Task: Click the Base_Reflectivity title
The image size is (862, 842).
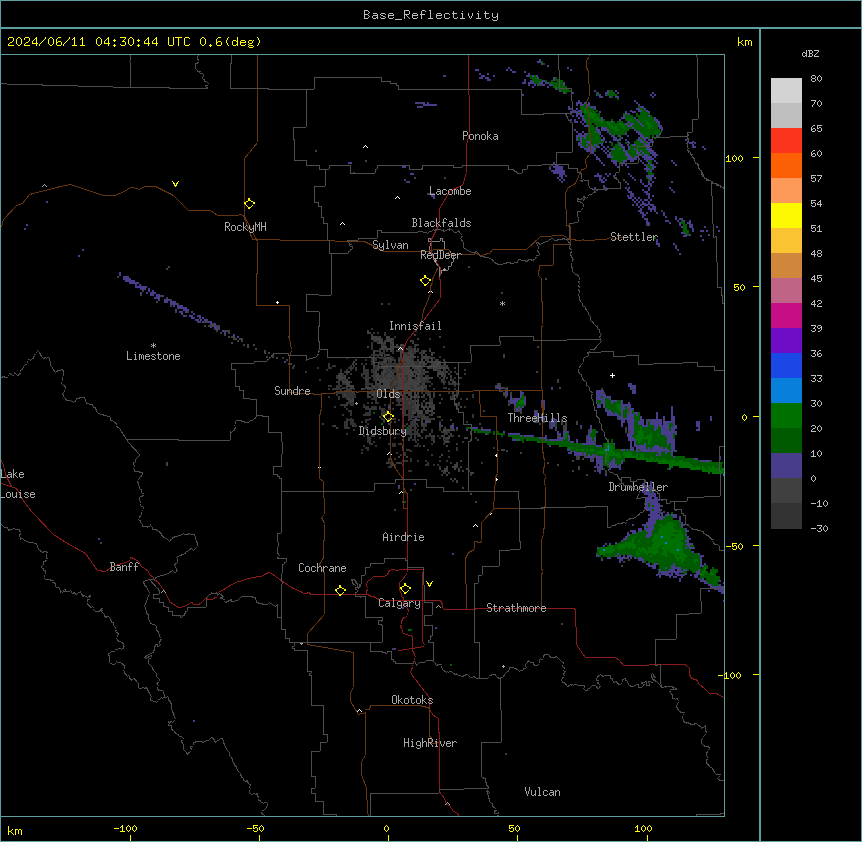Action: click(431, 15)
